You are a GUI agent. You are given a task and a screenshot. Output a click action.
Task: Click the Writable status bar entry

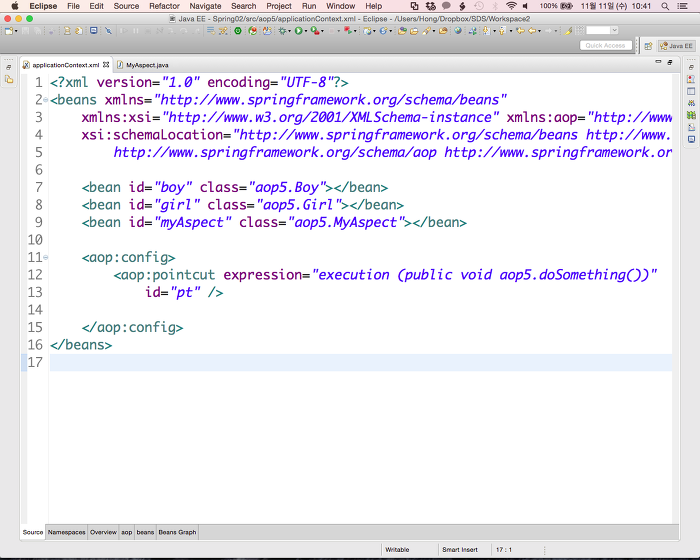(397, 550)
